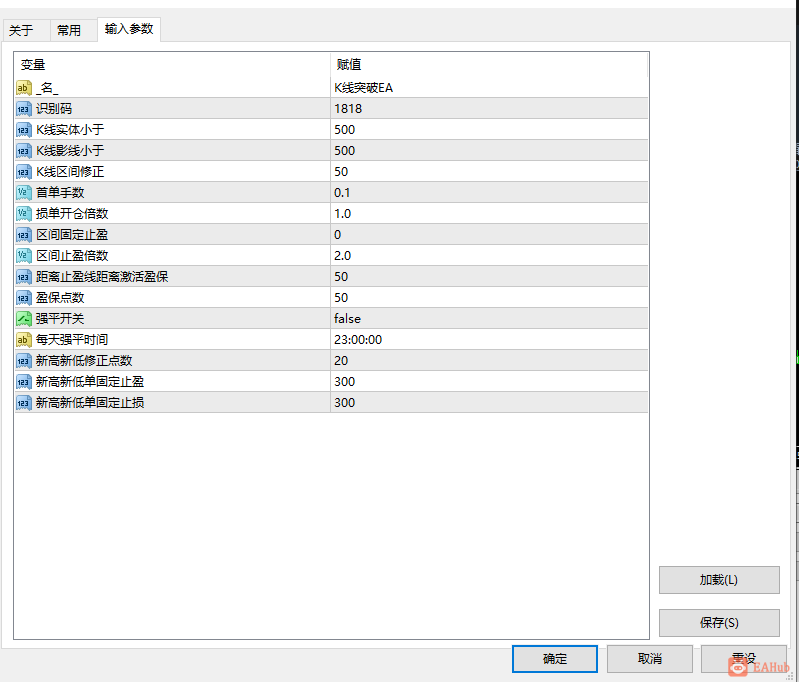Select the K线突破EA value cell

[x=489, y=88]
